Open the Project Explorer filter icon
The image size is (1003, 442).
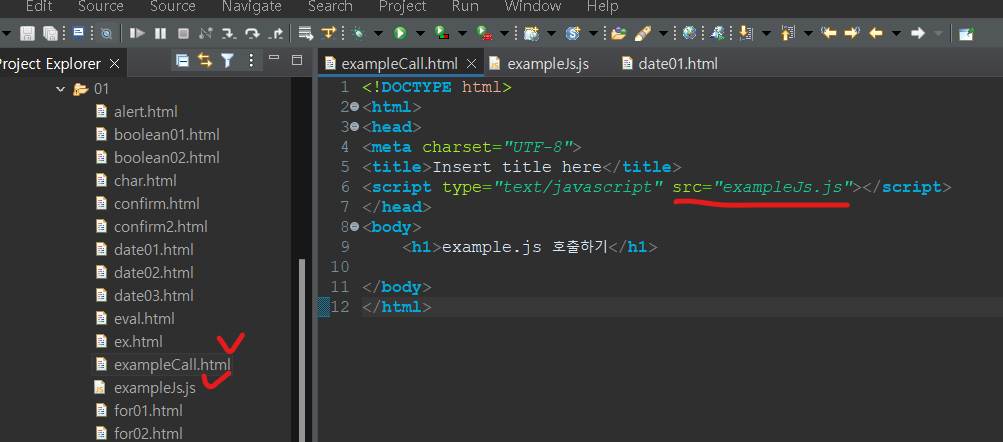[227, 61]
